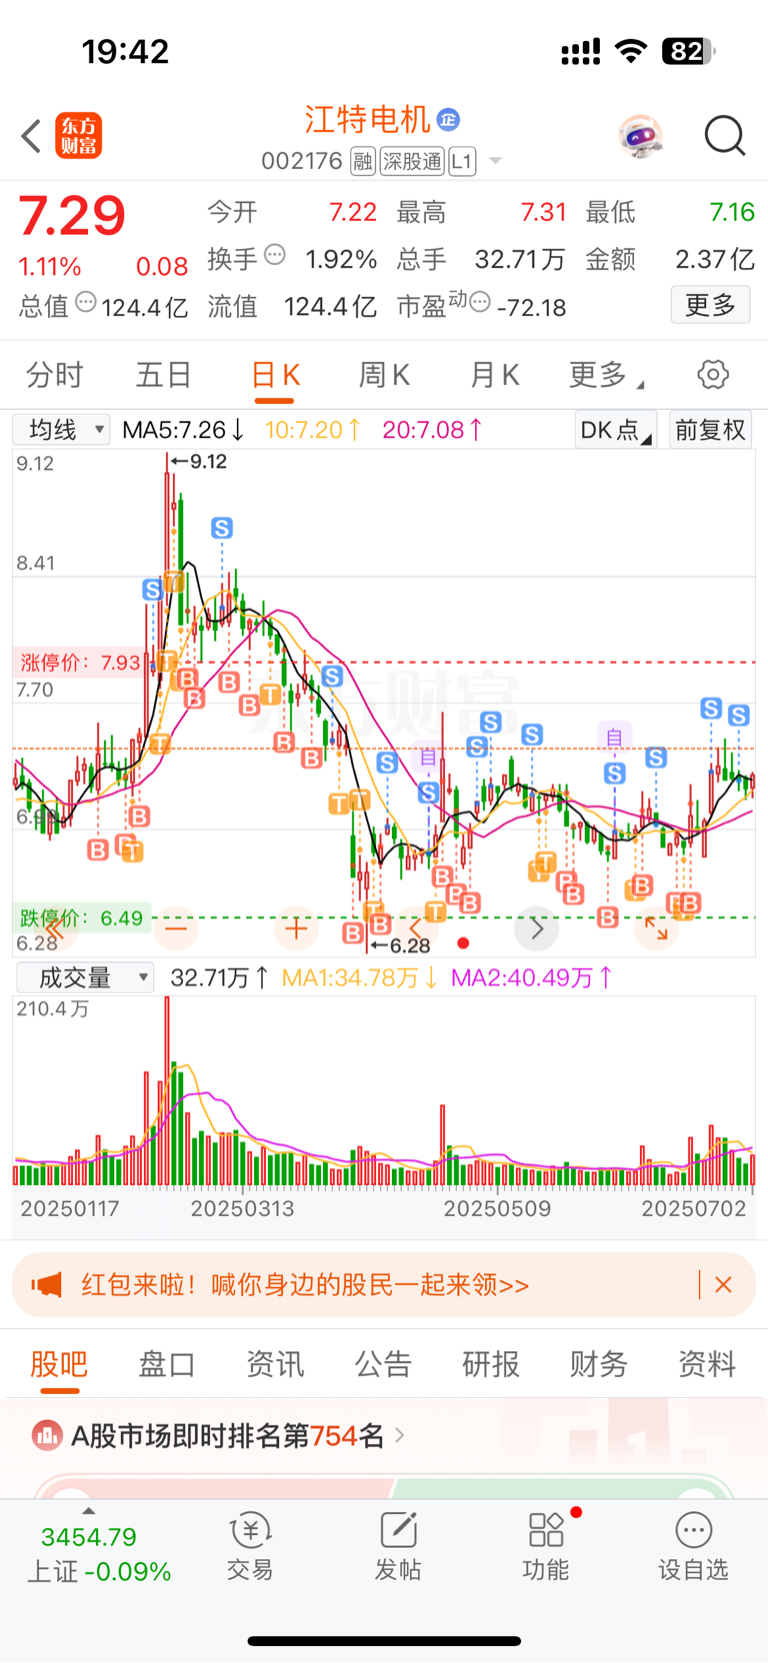Open the 财务 tab
The image size is (768, 1663).
click(599, 1364)
